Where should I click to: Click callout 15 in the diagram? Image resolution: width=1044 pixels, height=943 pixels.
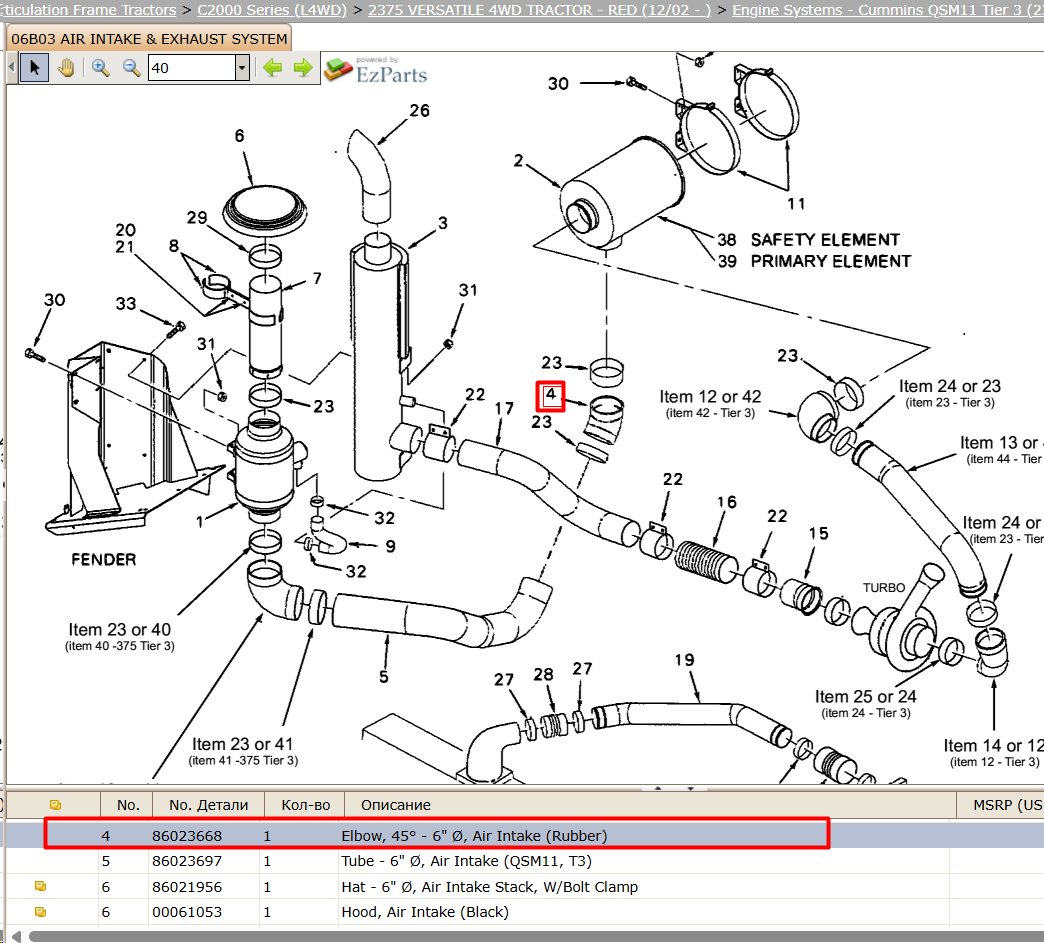click(x=818, y=533)
